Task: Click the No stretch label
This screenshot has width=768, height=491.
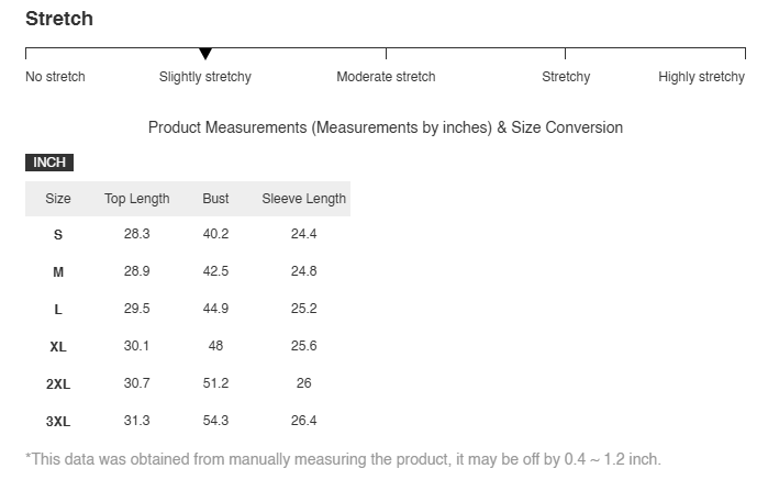Action: pos(55,77)
